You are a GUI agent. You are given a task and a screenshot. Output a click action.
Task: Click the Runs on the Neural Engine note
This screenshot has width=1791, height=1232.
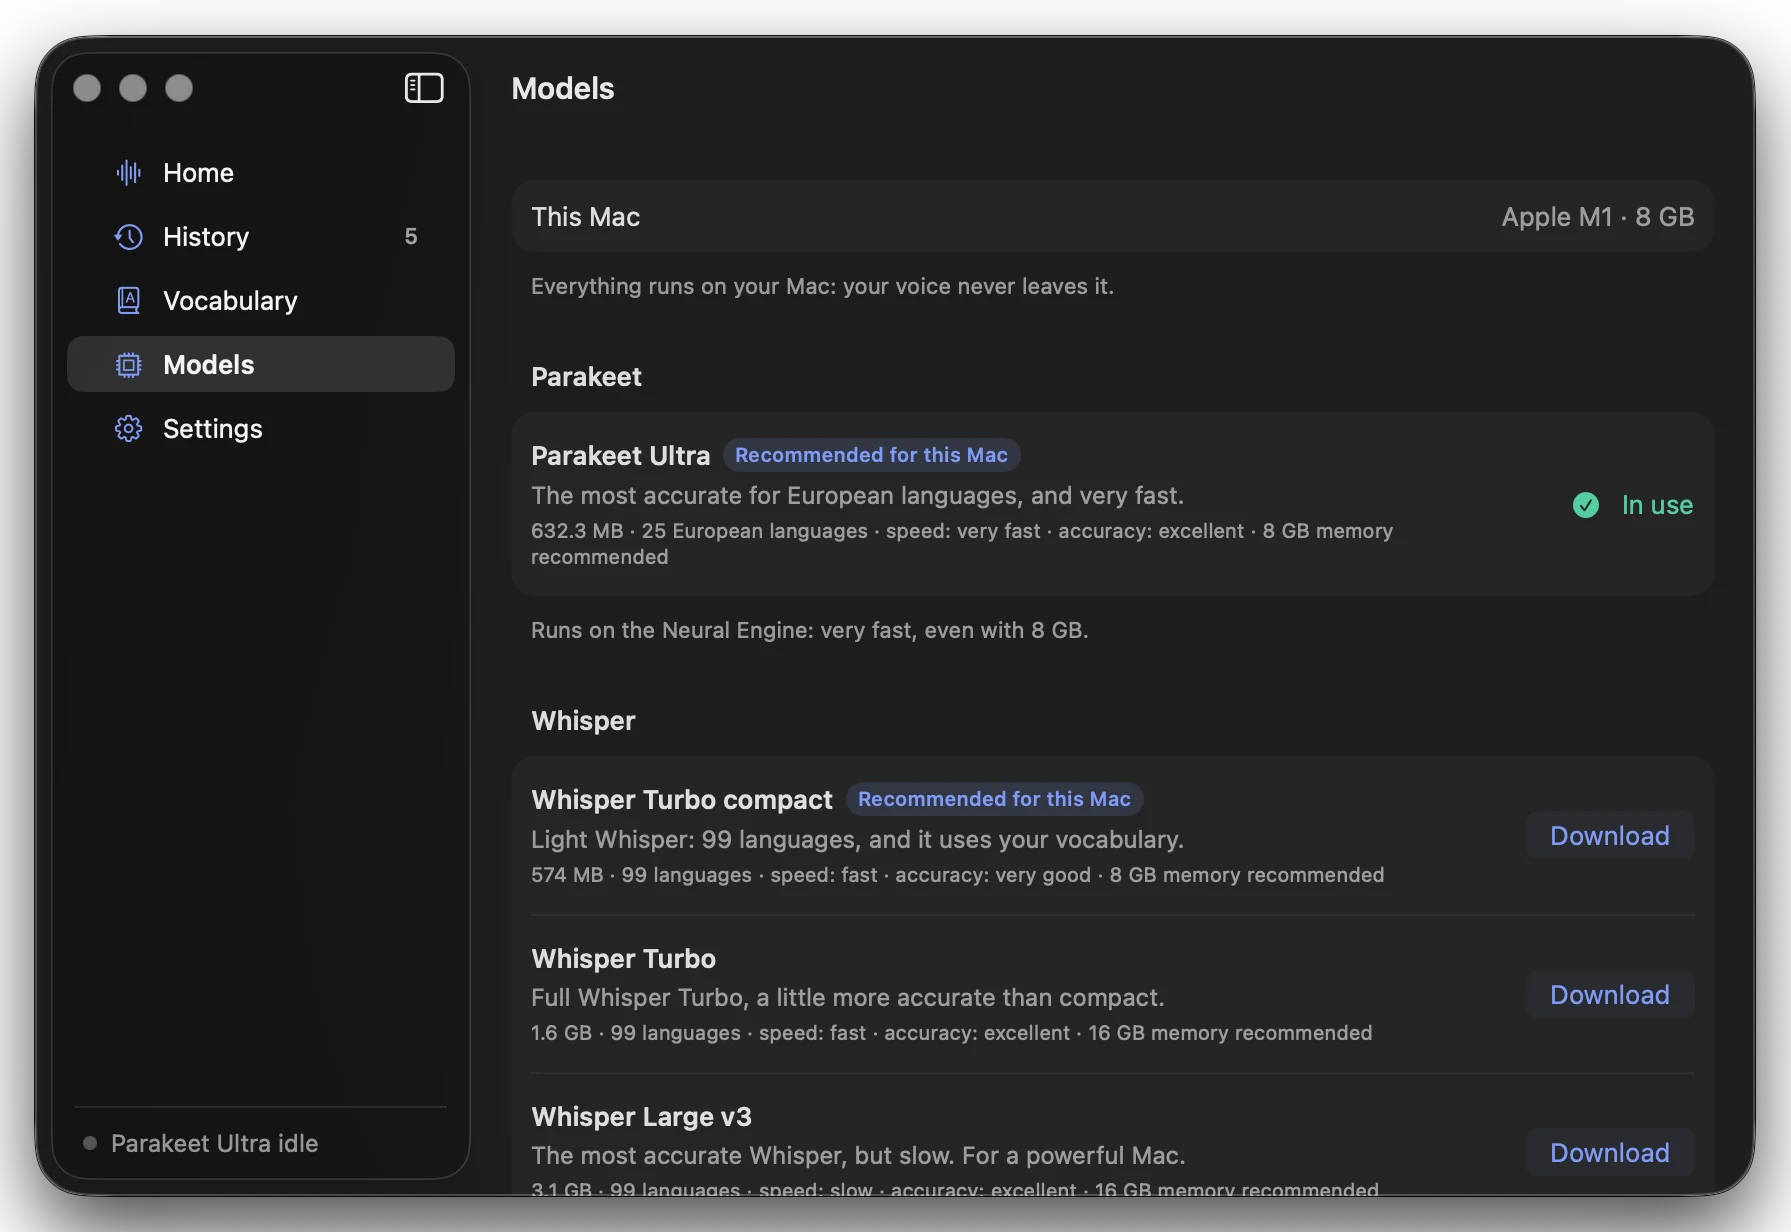point(810,630)
